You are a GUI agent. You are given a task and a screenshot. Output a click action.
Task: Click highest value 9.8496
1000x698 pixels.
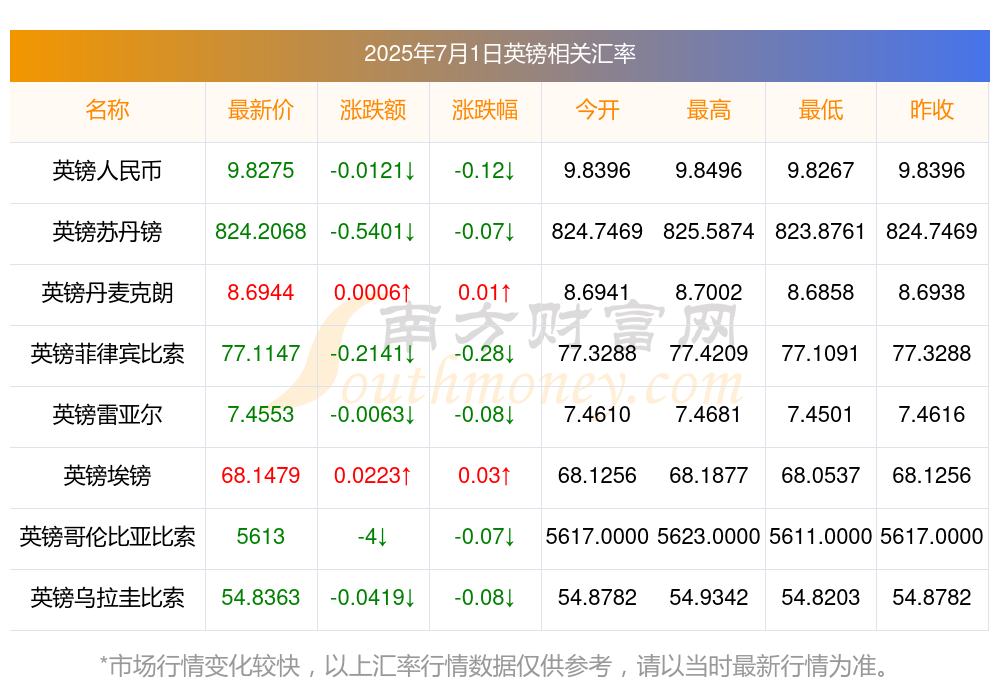click(x=709, y=171)
